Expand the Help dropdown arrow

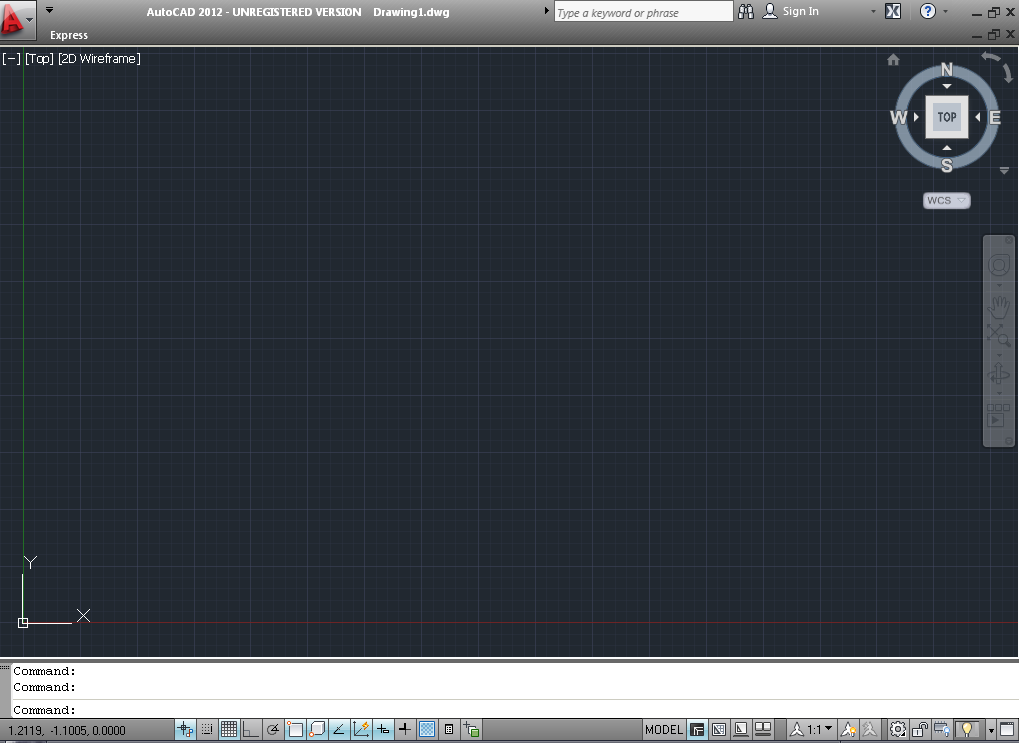[945, 12]
